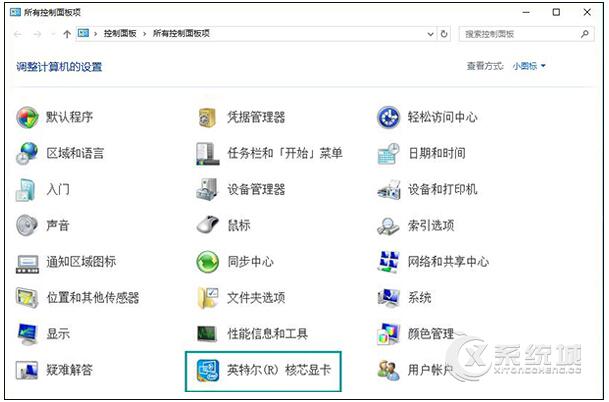Open the recent locations dropdown beside navigation arrows

click(52, 33)
